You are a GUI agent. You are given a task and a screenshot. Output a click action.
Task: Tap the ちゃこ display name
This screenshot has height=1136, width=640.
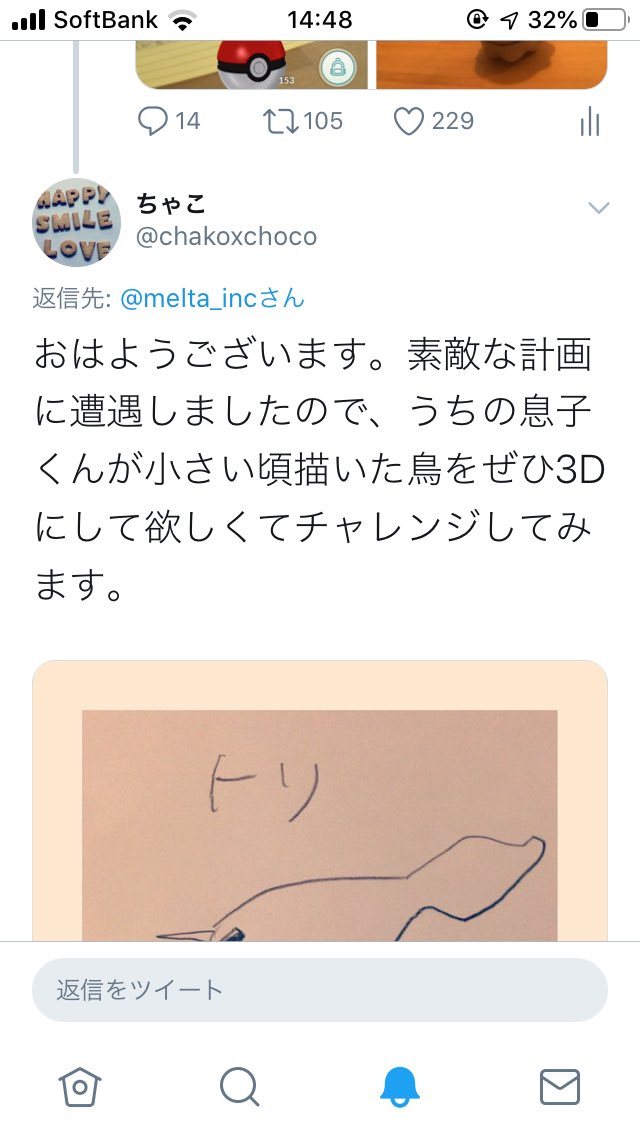click(x=171, y=204)
